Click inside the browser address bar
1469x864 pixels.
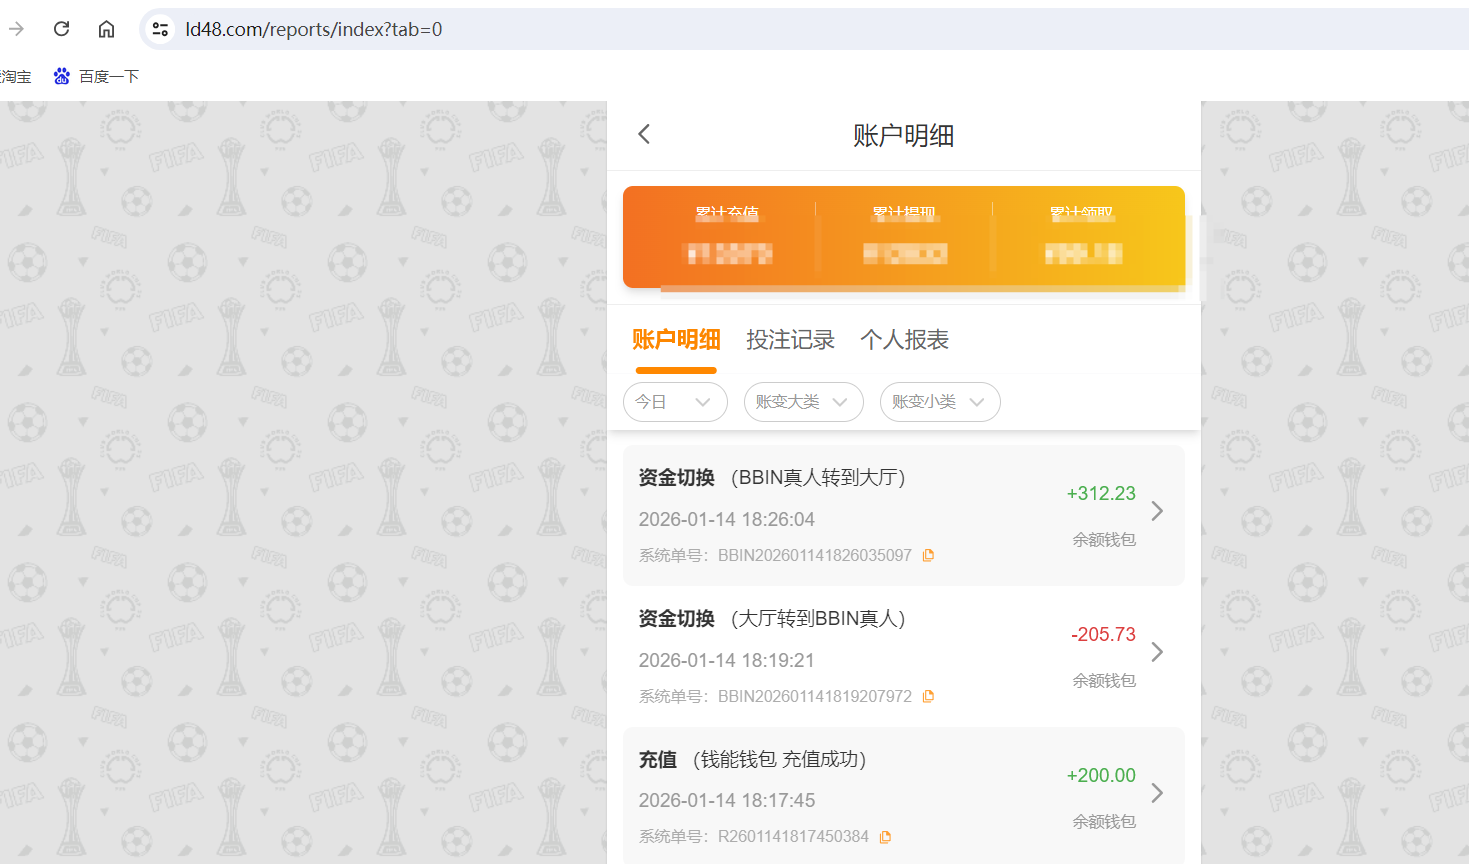[400, 29]
